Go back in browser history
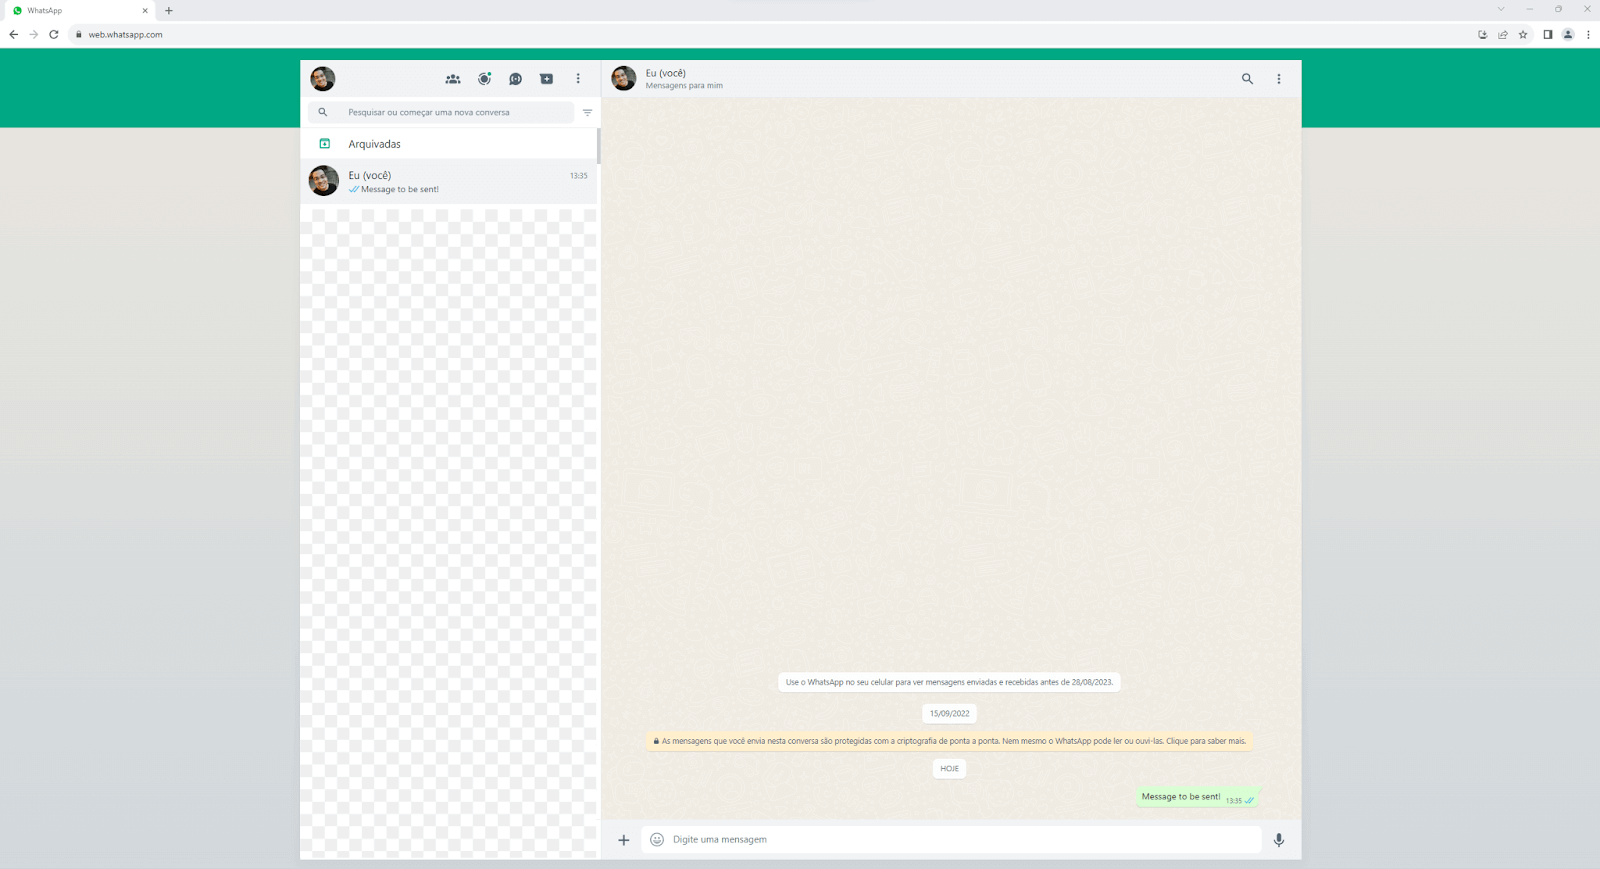The height and width of the screenshot is (869, 1600). (x=14, y=34)
